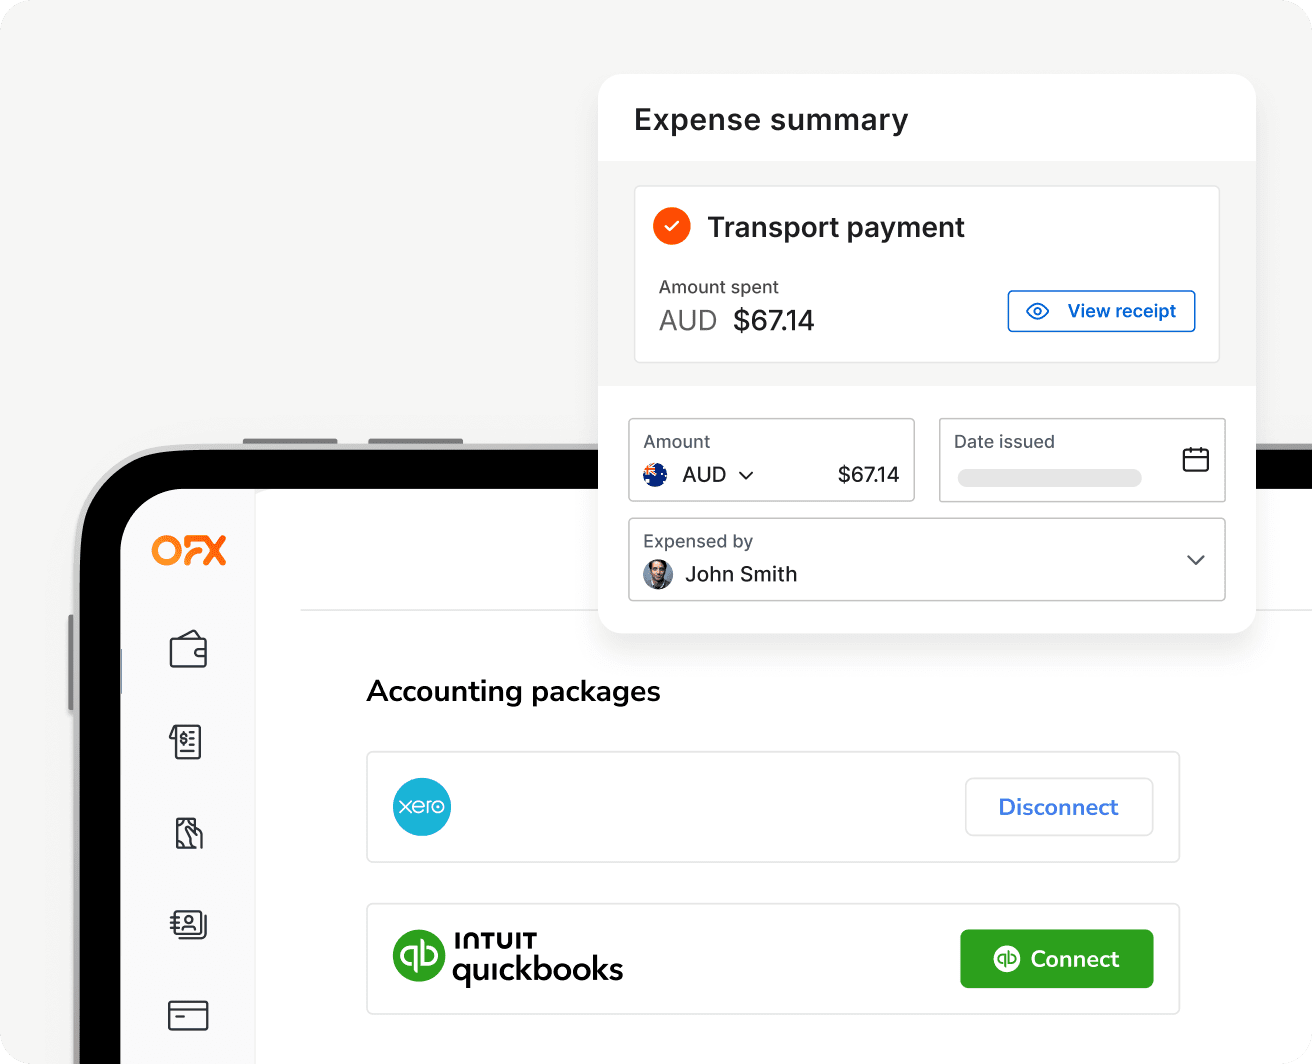Connect the QuickBooks accounting package
1312x1064 pixels.
tap(1056, 959)
